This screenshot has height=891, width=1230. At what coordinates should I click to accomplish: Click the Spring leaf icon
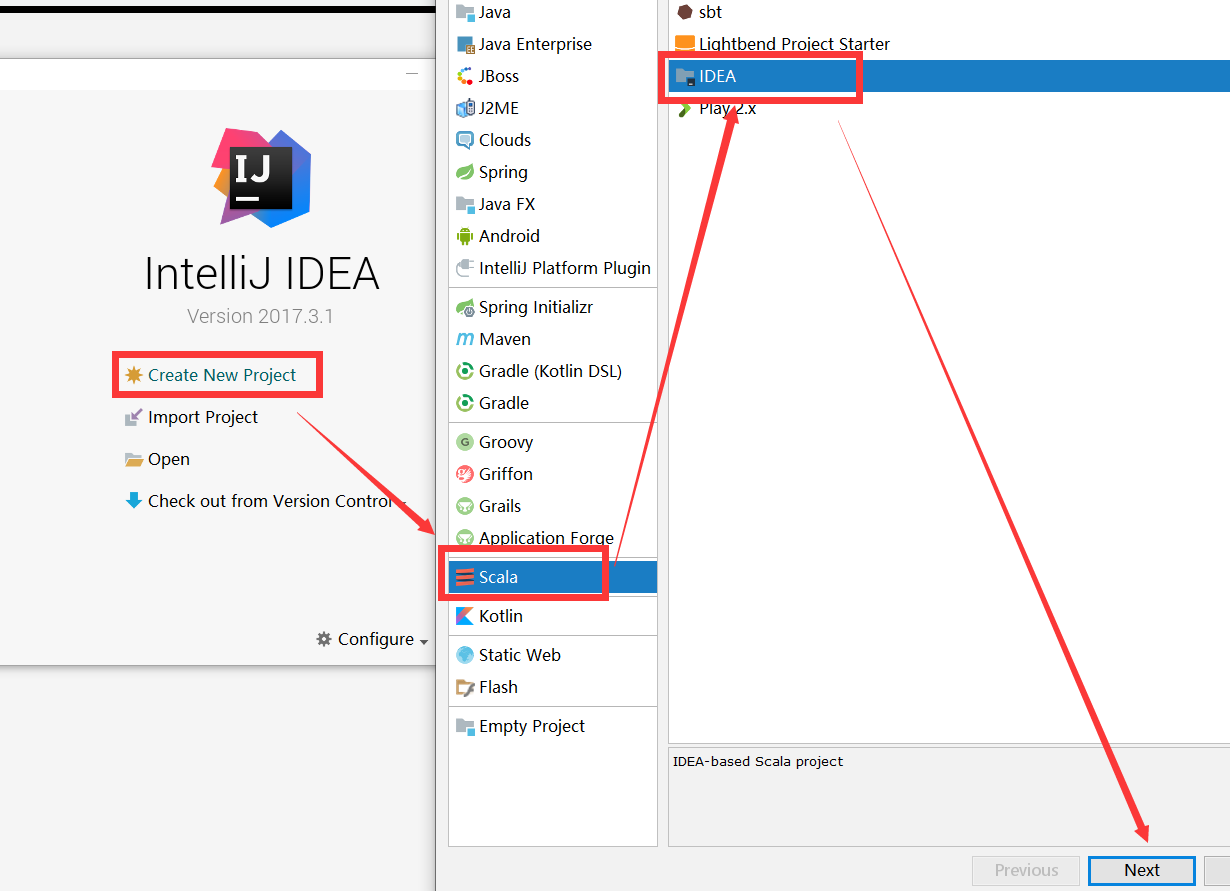coord(465,172)
